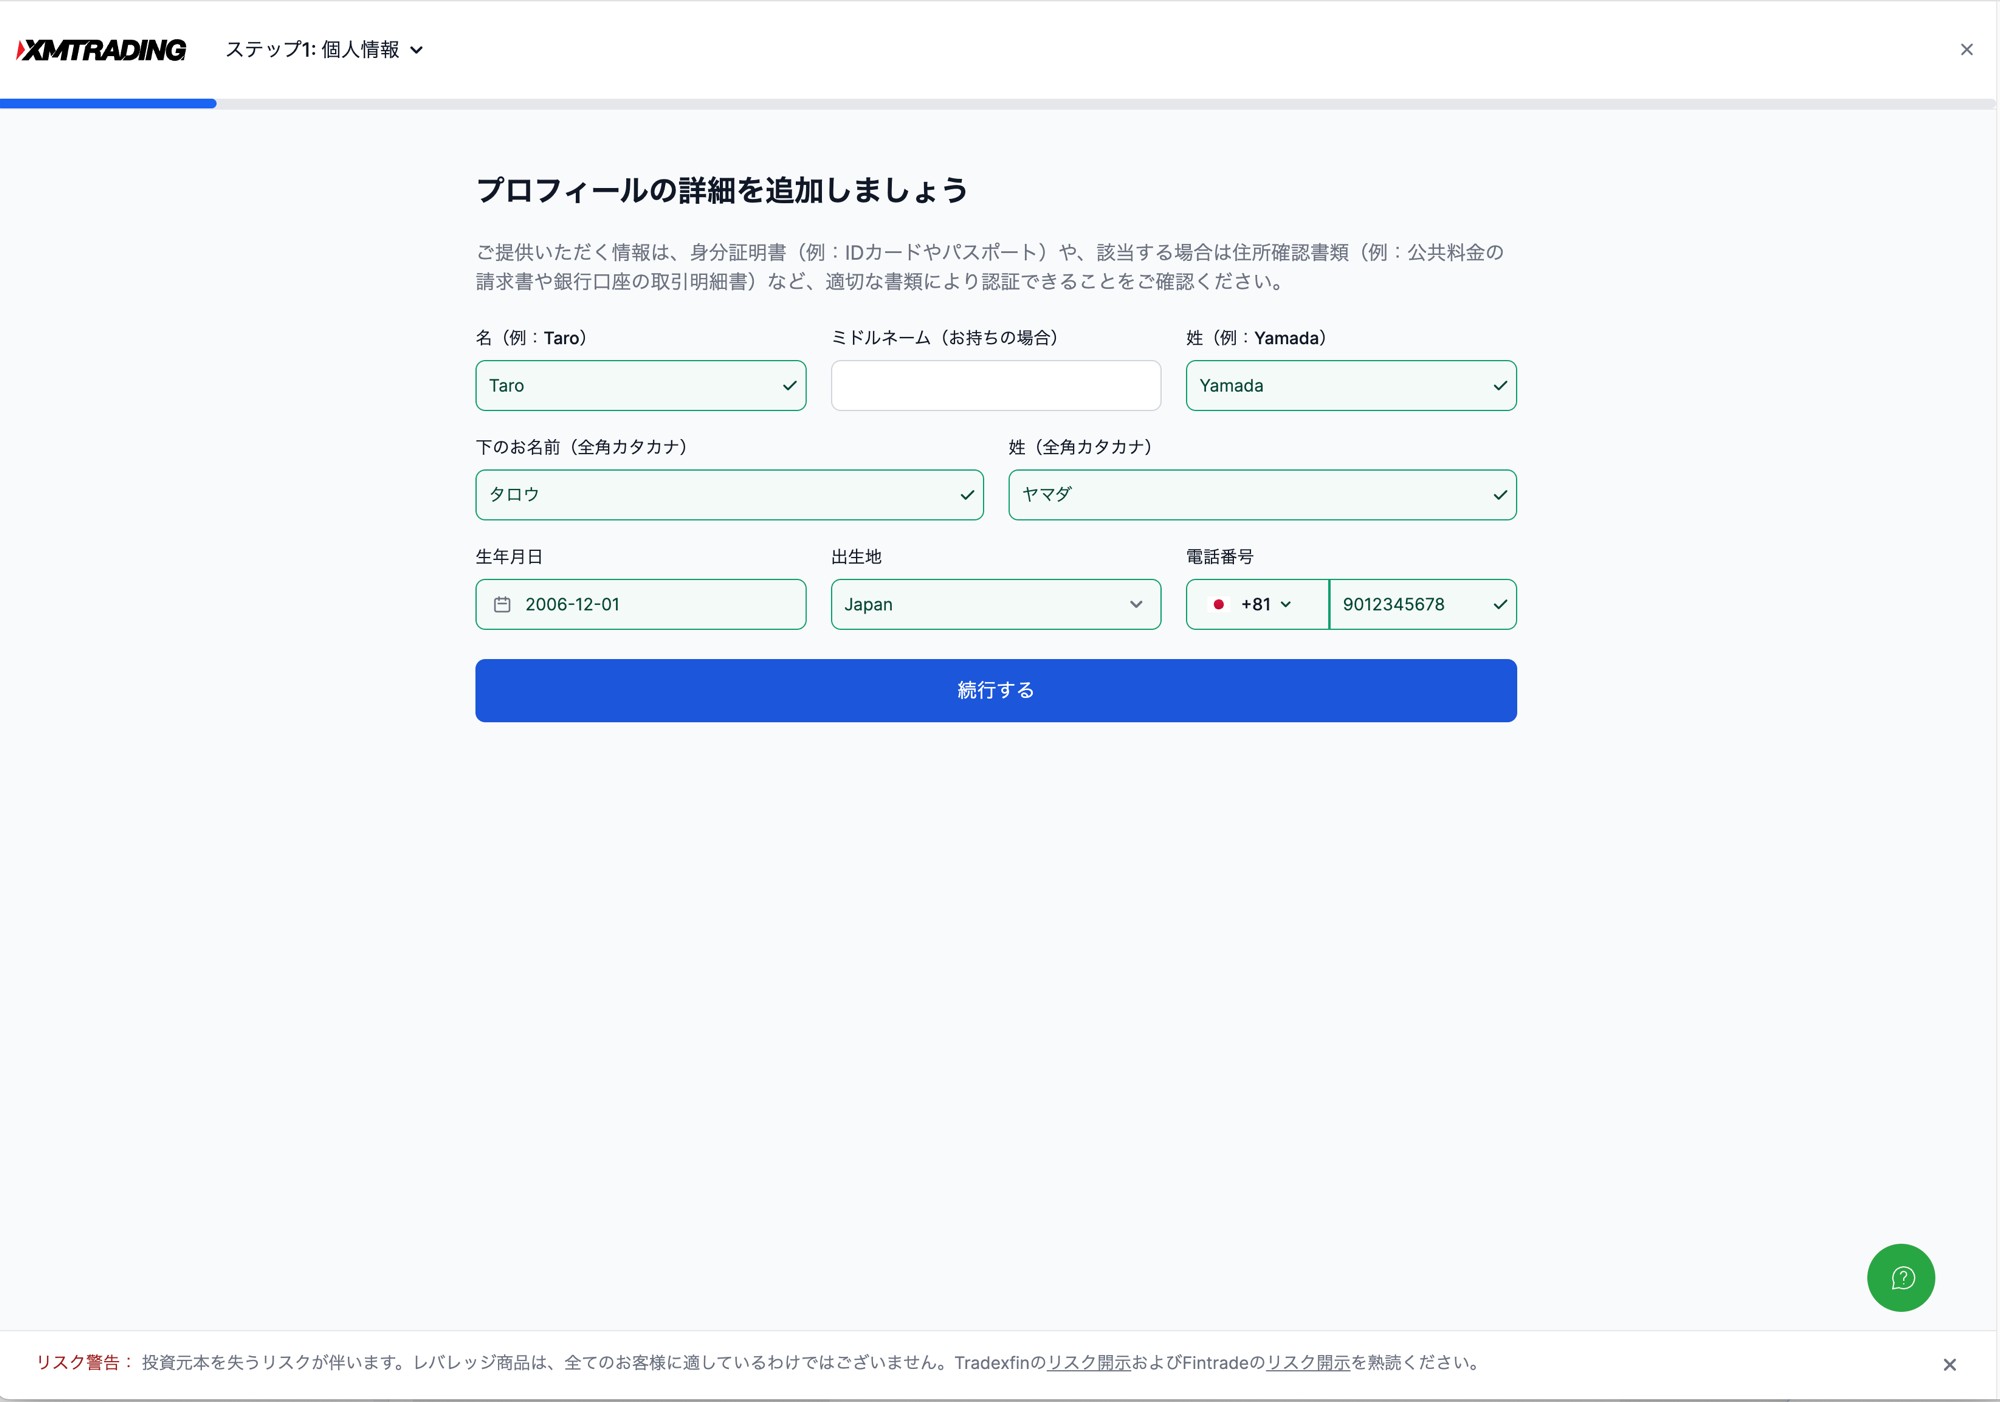The image size is (2000, 1402).
Task: Click the katakana first name field タロウ
Action: pyautogui.click(x=729, y=494)
